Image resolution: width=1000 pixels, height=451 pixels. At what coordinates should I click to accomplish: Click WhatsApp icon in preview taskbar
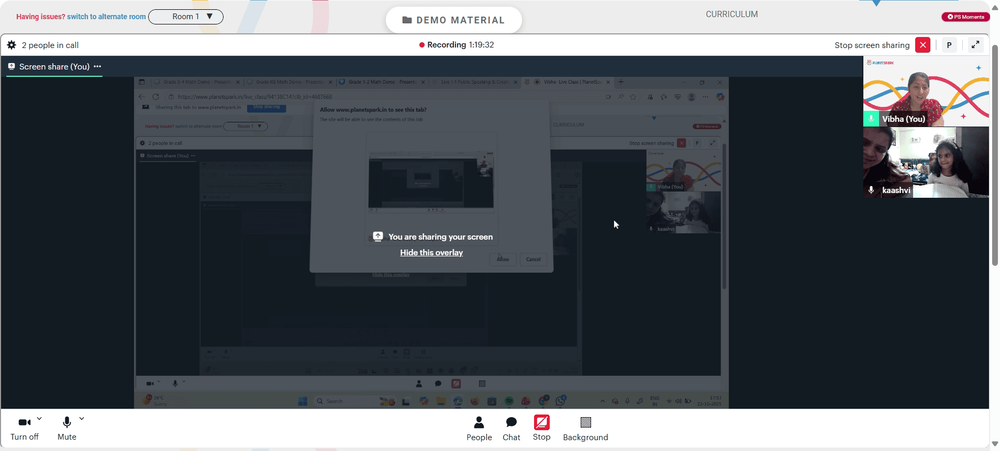point(561,401)
